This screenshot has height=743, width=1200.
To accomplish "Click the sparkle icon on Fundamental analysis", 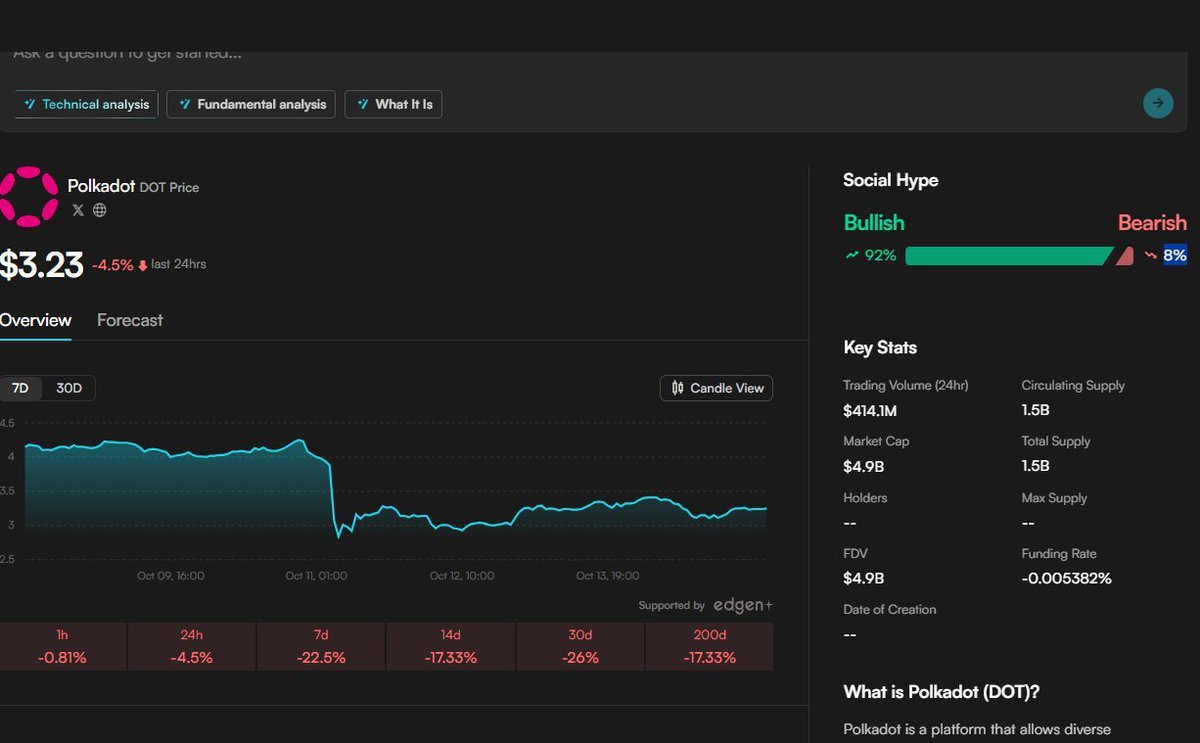I will coord(185,104).
